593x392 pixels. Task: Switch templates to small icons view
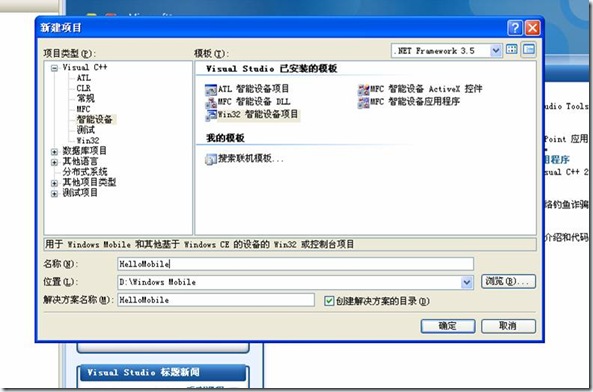[x=529, y=50]
